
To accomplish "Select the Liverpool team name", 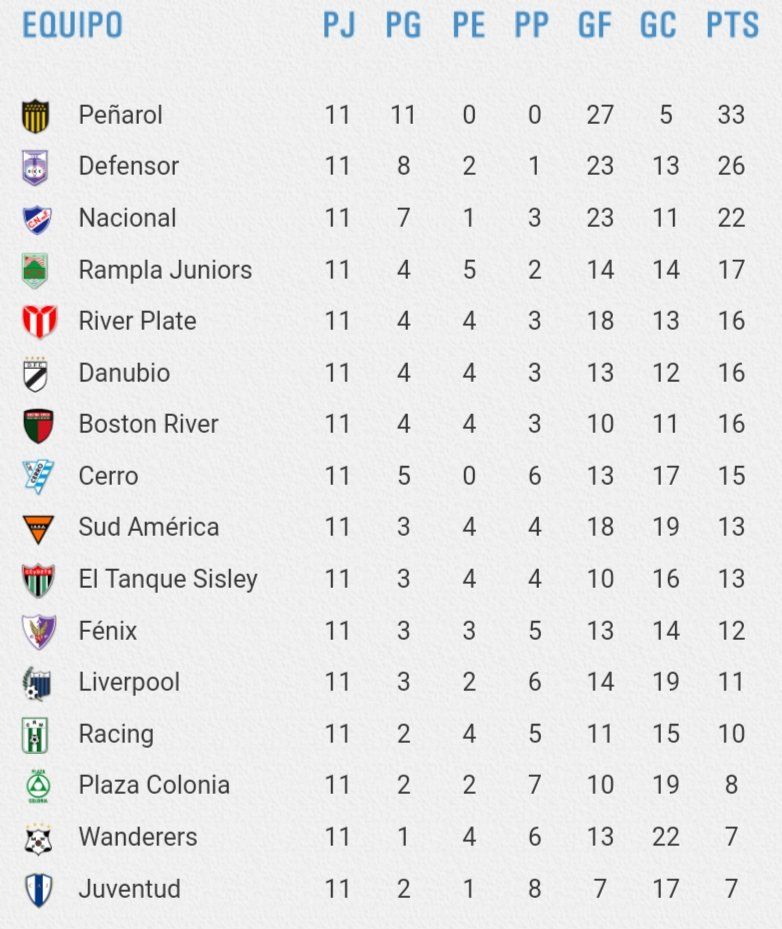I will pos(129,682).
